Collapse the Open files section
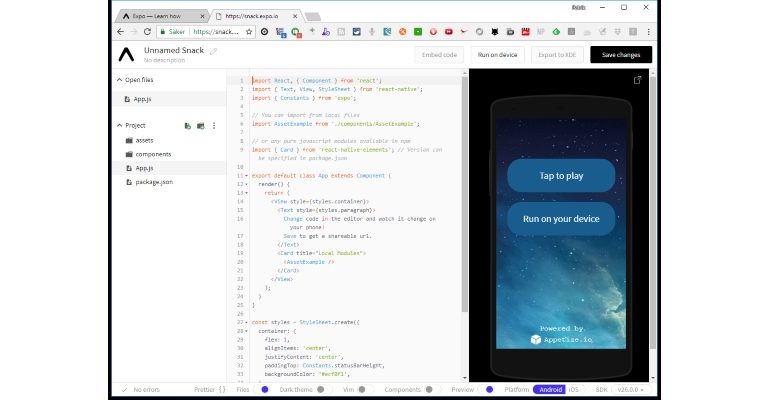 pyautogui.click(x=118, y=79)
